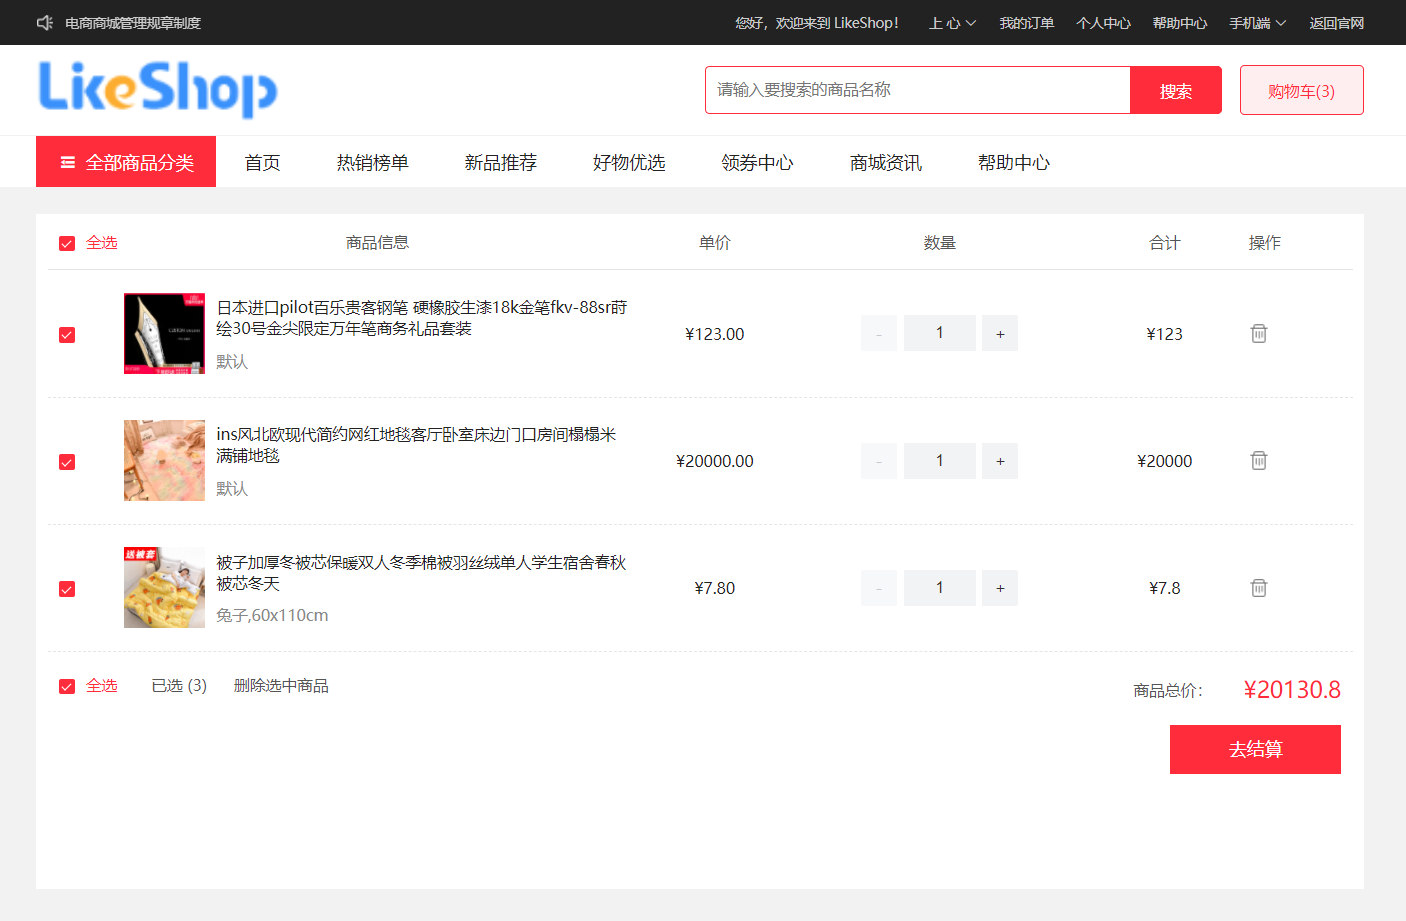The width and height of the screenshot is (1406, 921).
Task: Click quantity field of ins rug carpet
Action: (x=940, y=460)
